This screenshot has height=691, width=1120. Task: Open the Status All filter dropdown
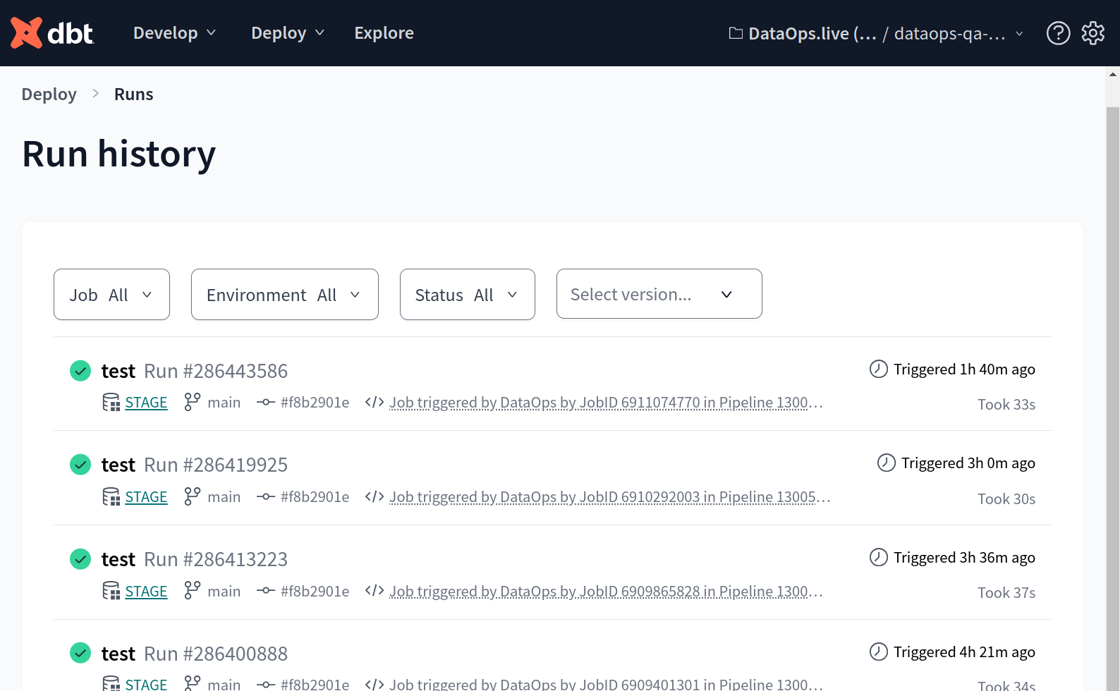pyautogui.click(x=467, y=295)
